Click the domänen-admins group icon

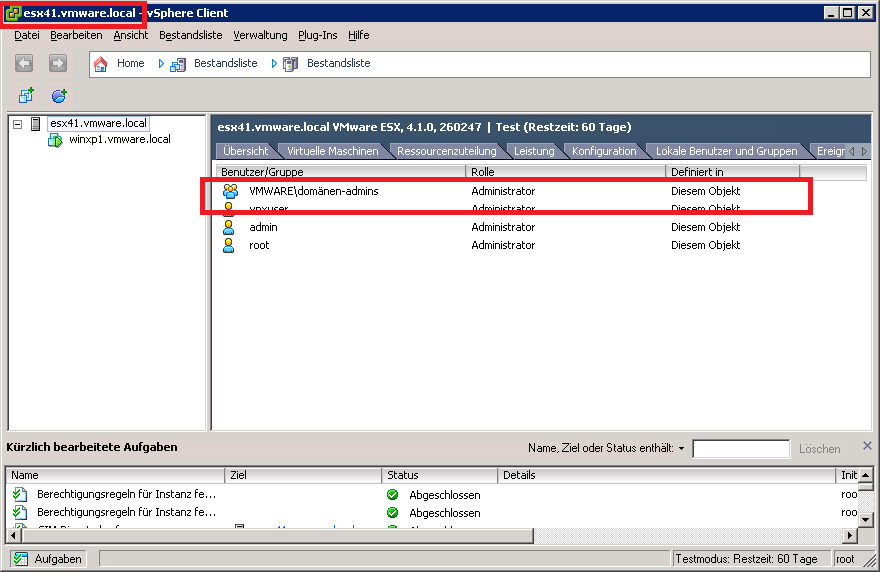tap(230, 191)
